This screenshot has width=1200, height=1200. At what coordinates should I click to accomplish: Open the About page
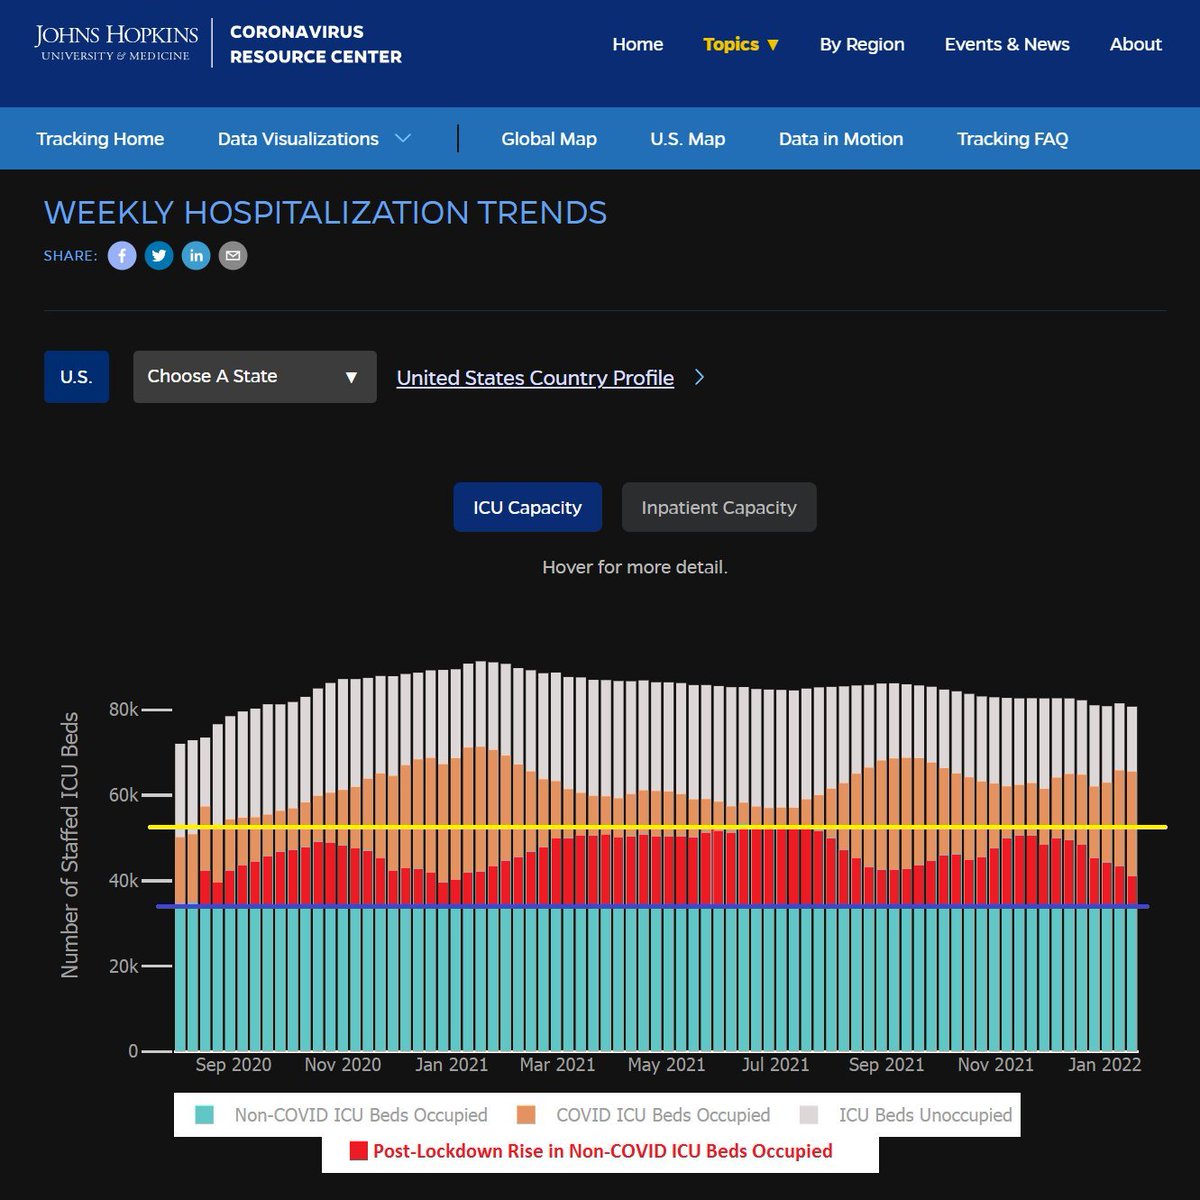click(1136, 44)
